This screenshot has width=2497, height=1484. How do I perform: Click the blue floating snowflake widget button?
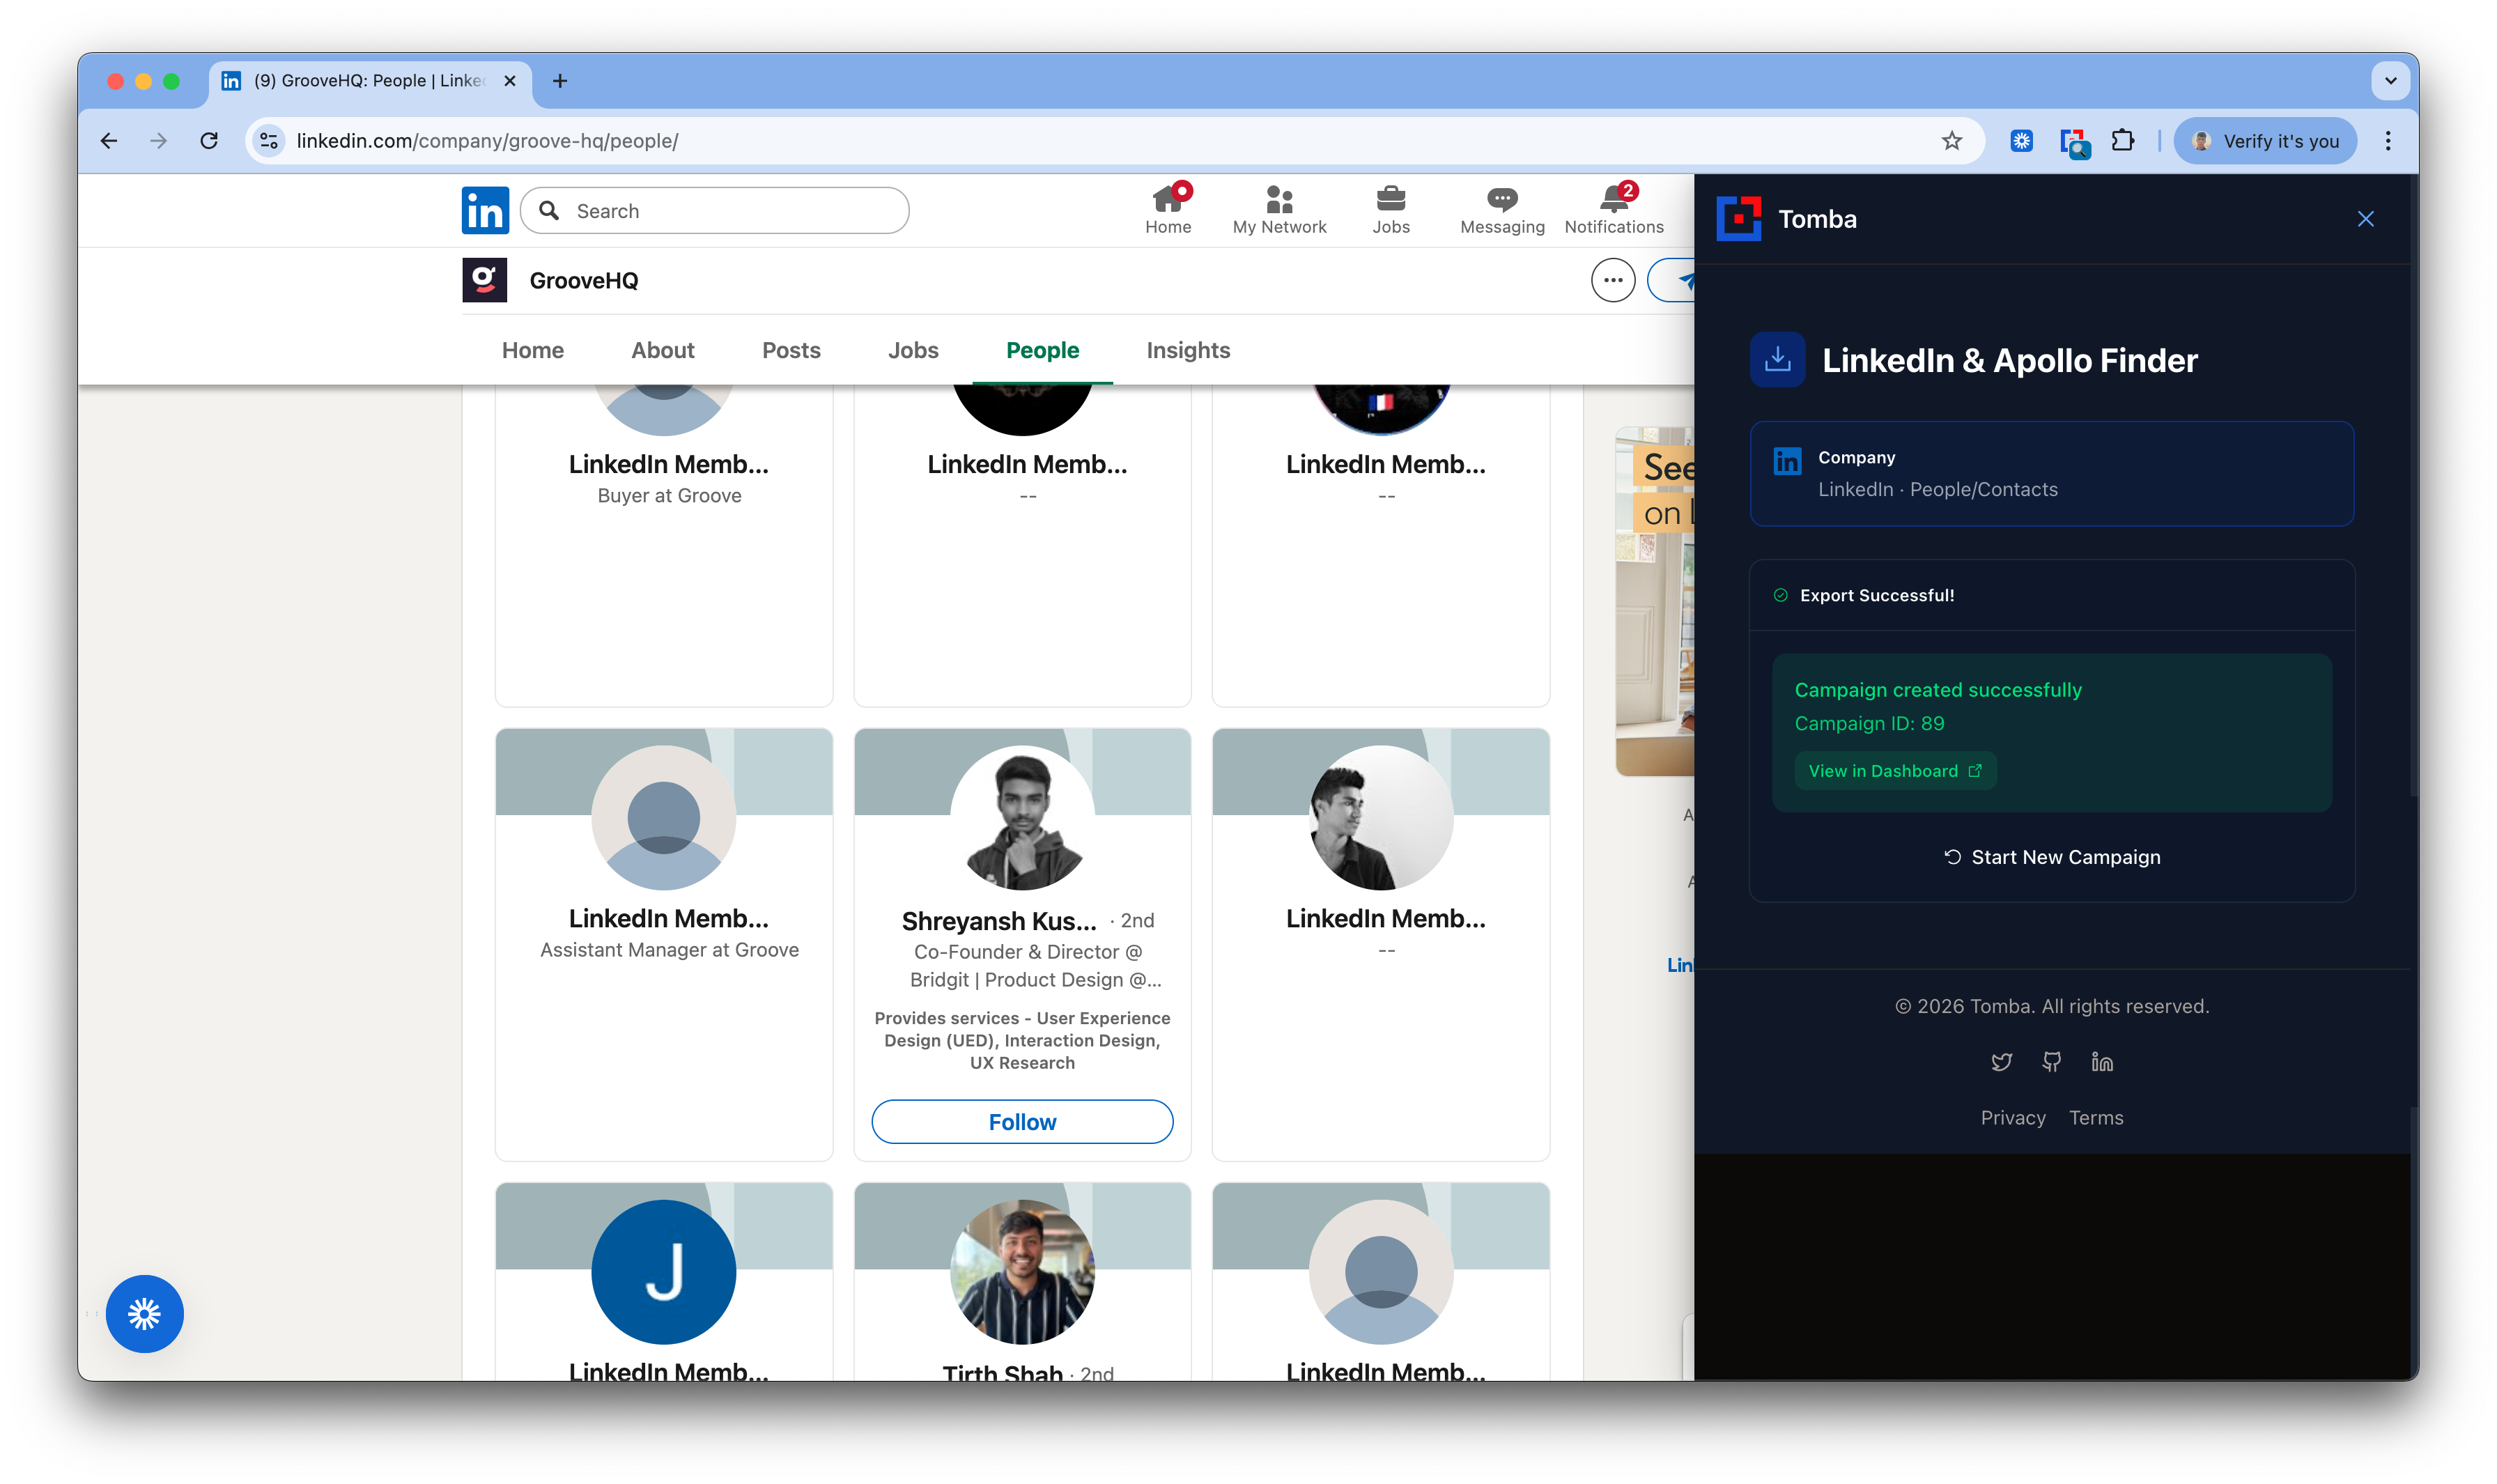145,1313
